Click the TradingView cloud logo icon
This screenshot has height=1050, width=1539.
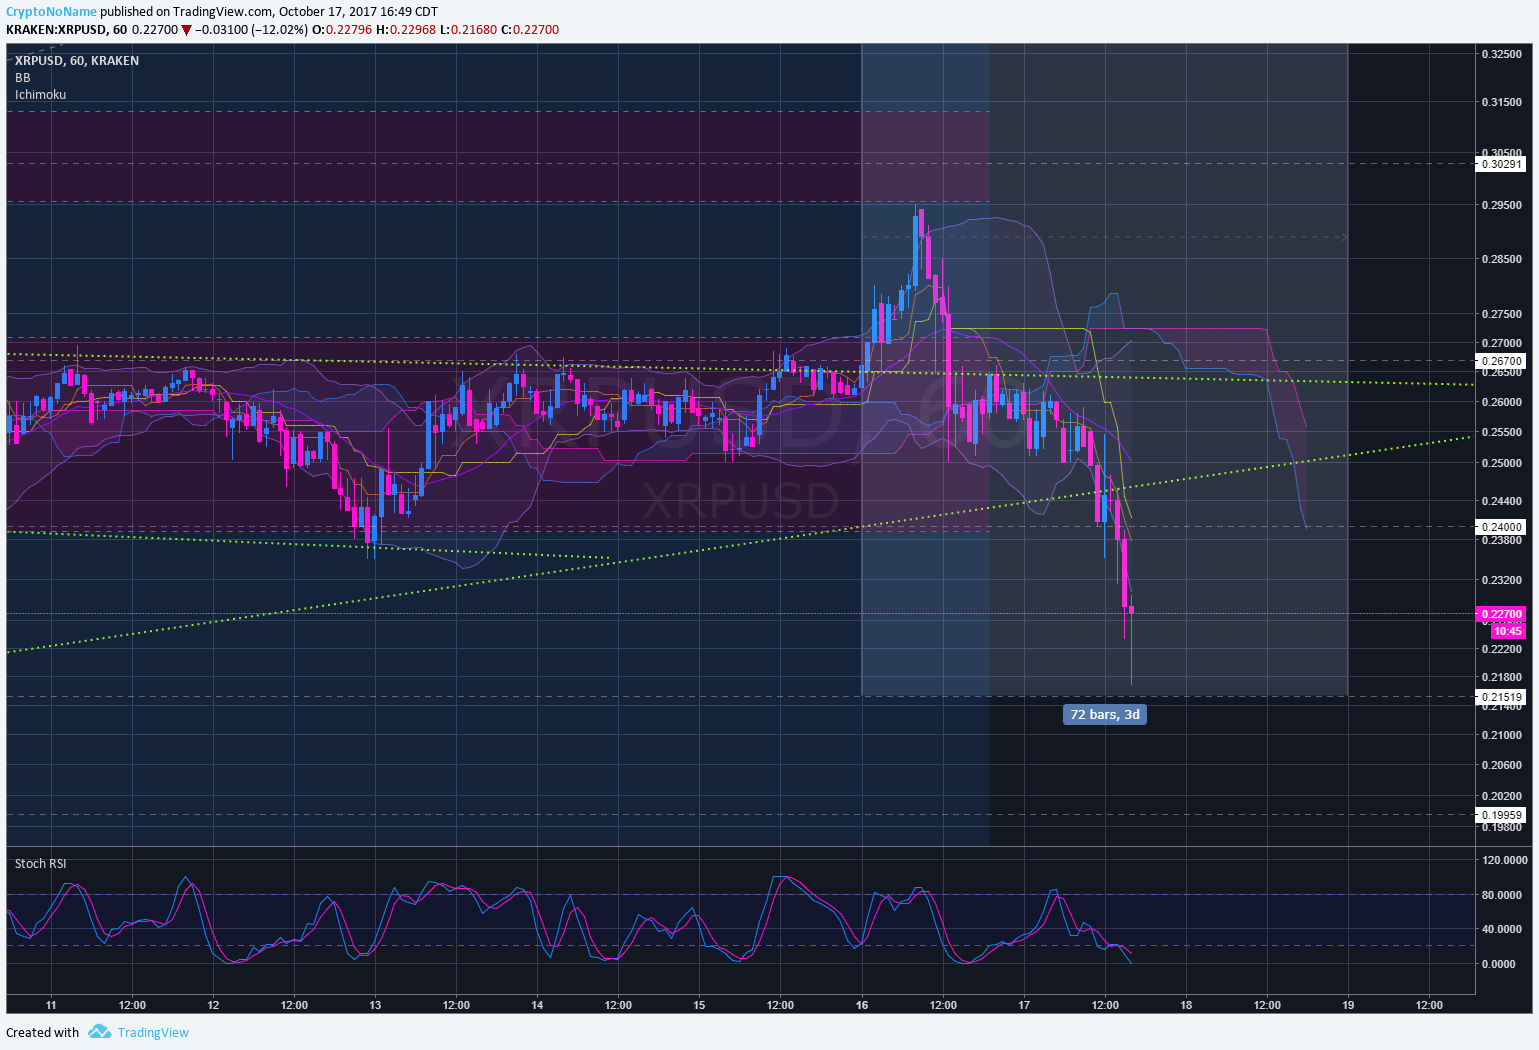tap(99, 1032)
